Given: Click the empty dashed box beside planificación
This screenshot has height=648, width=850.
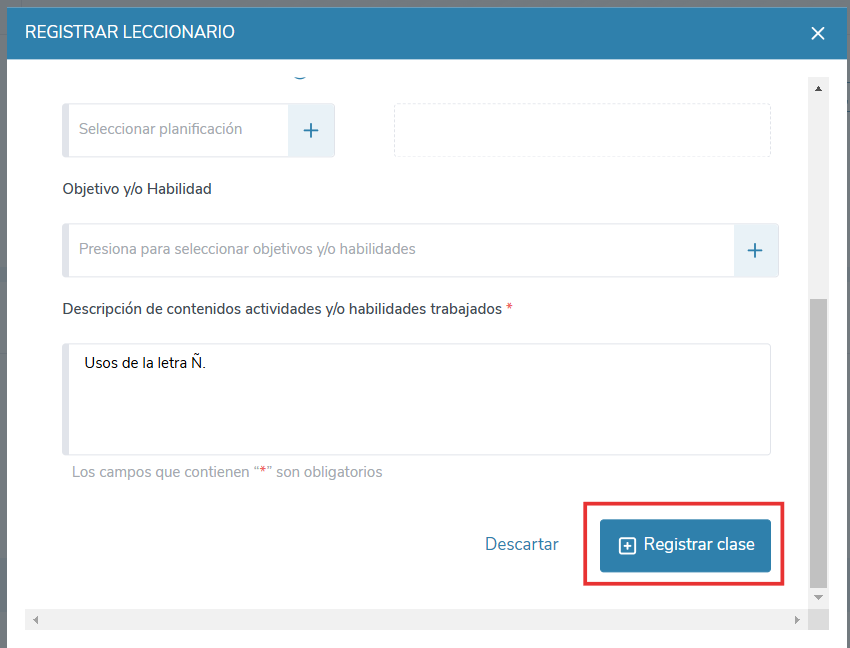Looking at the screenshot, I should click(x=582, y=130).
